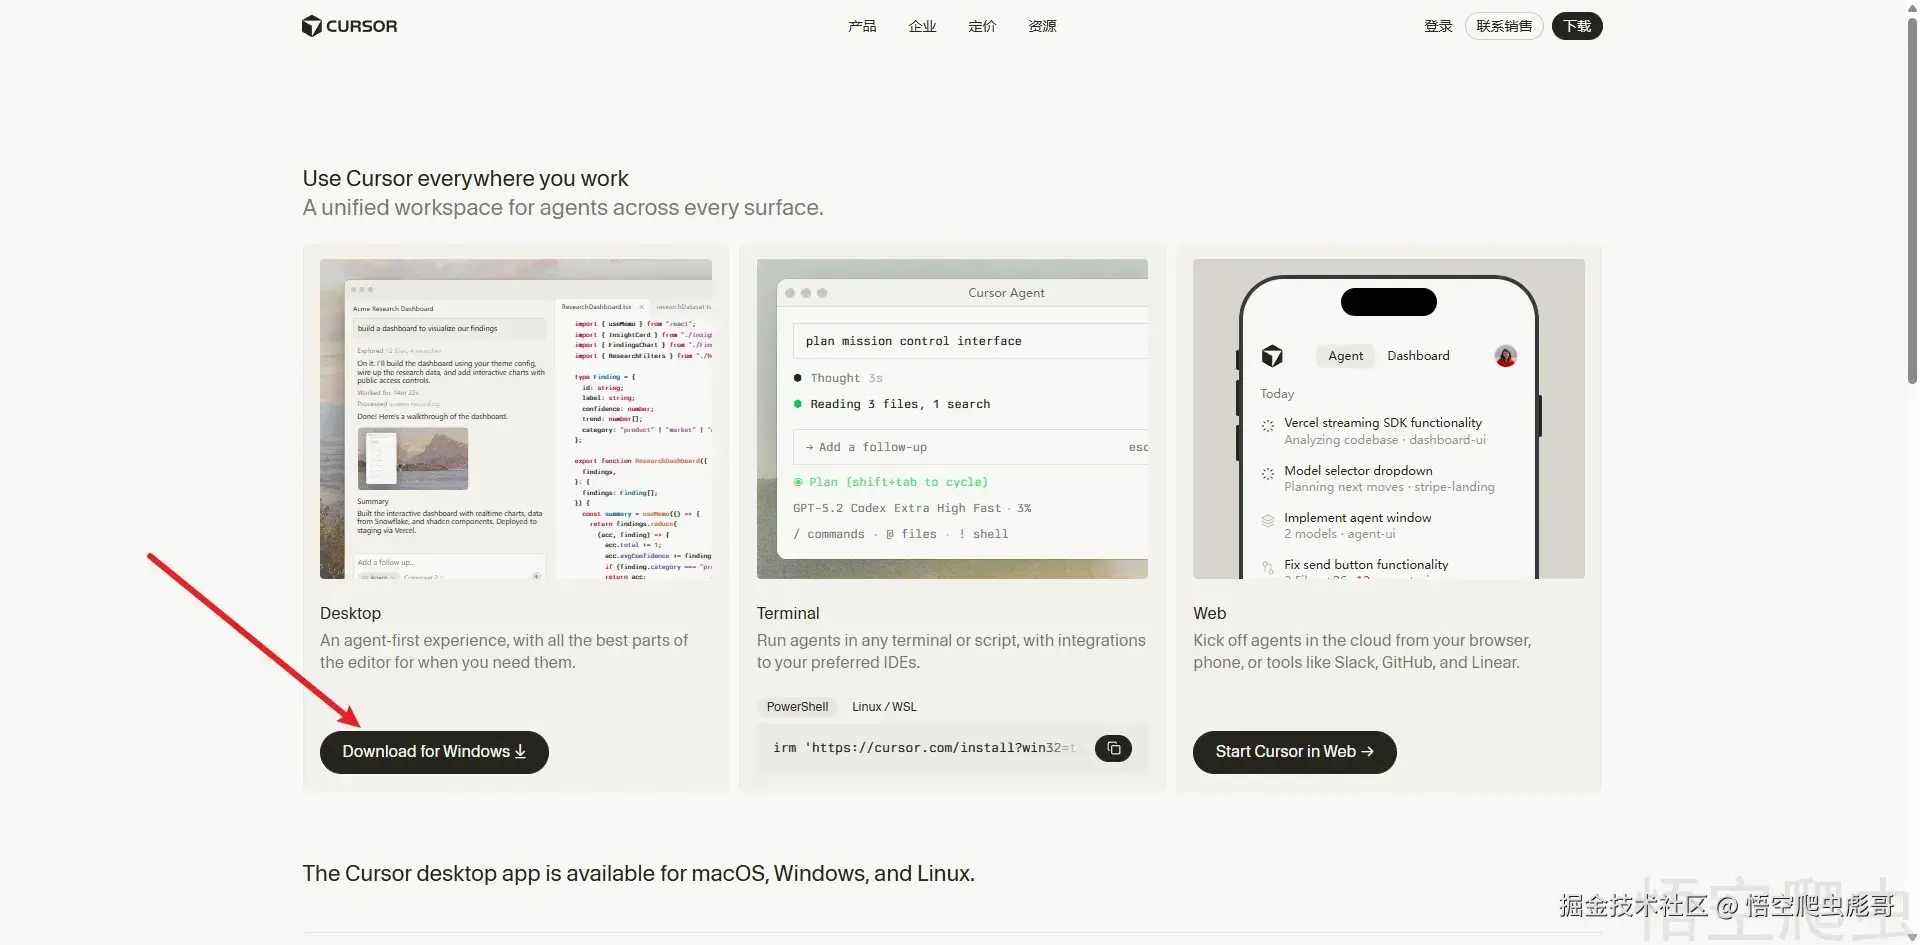The image size is (1920, 945).
Task: Open the 资源 resources menu
Action: (1042, 26)
